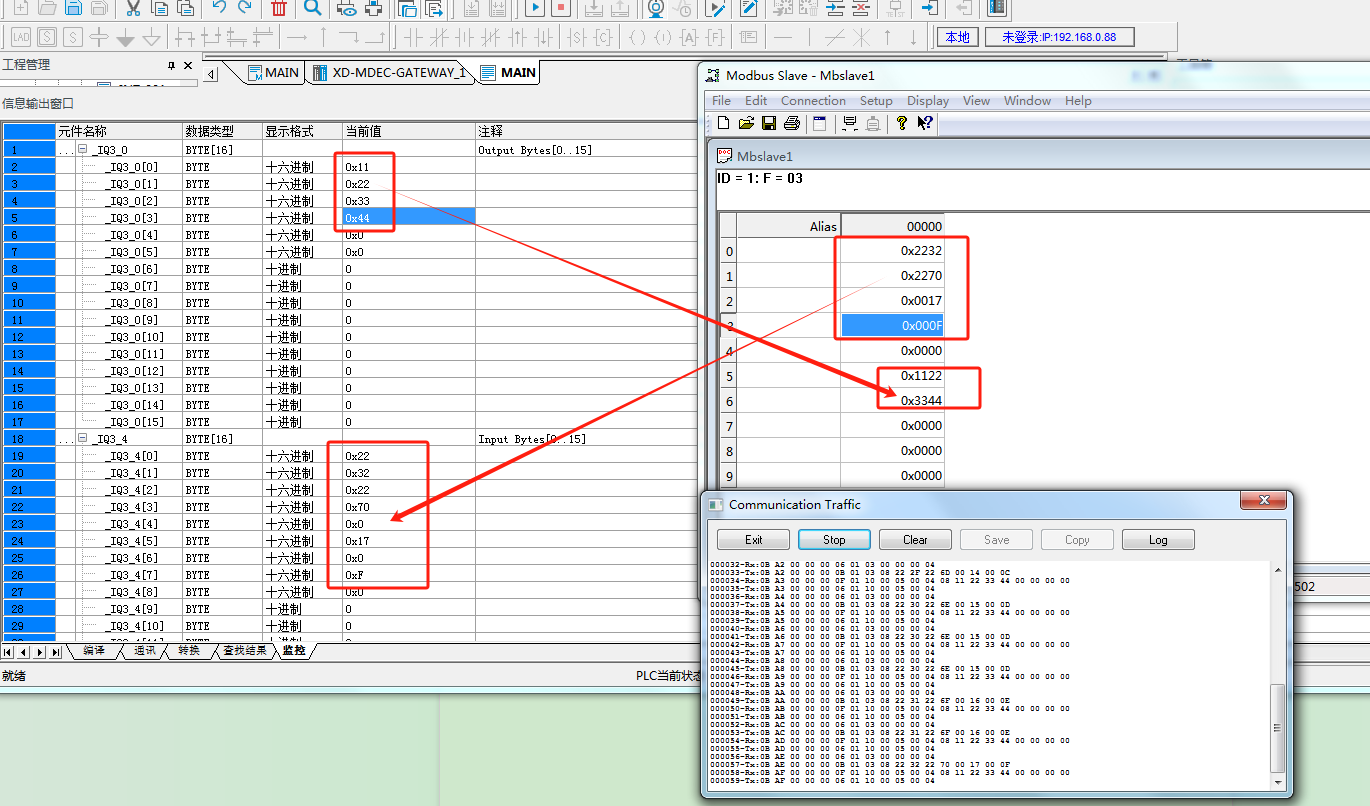Click the left tab-scroll arrow beside MAIN tabs
Viewport: 1370px width, 806px height.
tap(211, 74)
